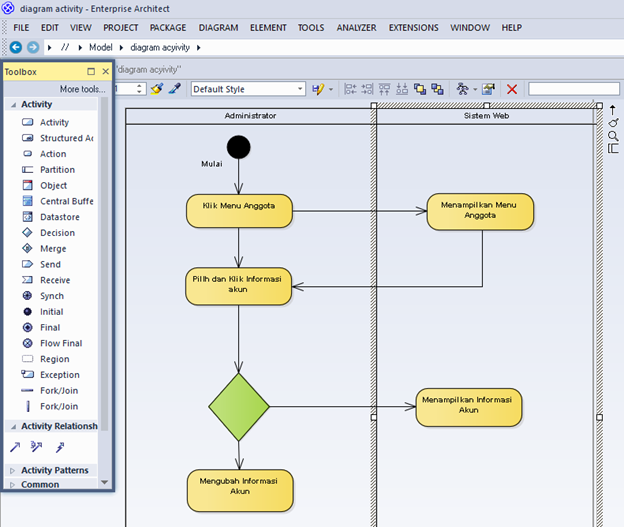624x527 pixels.
Task: Click the Model breadcrumb link
Action: [x=101, y=47]
